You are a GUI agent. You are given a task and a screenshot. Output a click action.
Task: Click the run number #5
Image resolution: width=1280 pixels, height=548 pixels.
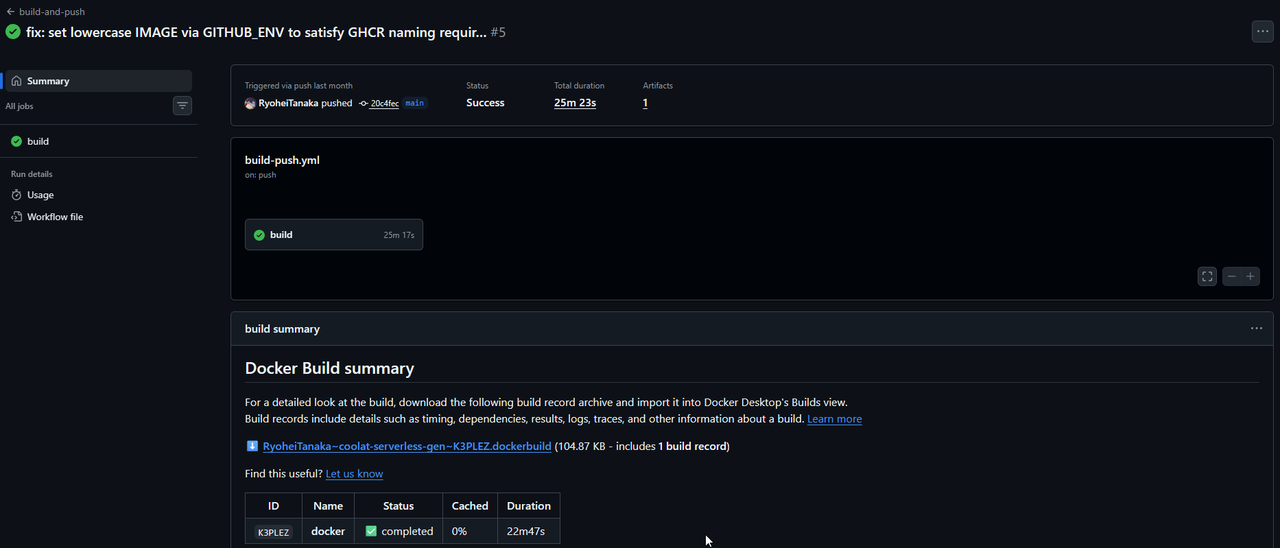coord(498,32)
